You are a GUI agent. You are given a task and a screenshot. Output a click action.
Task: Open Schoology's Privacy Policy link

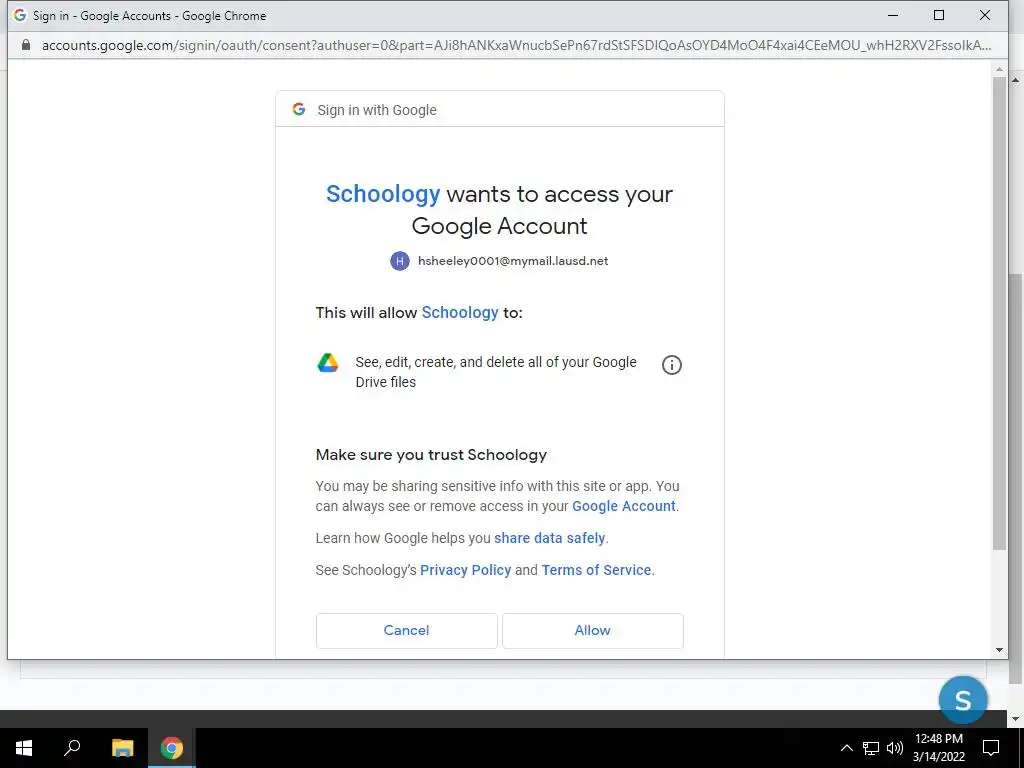465,570
